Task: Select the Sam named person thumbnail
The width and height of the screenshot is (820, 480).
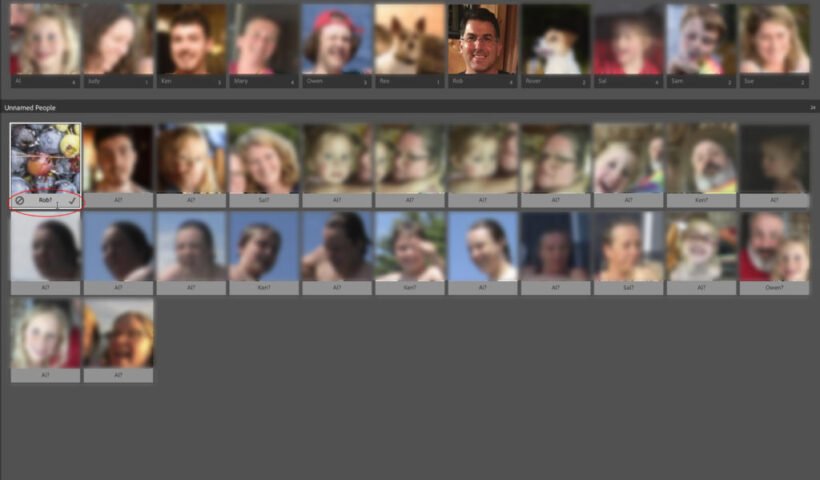Action: coord(702,40)
